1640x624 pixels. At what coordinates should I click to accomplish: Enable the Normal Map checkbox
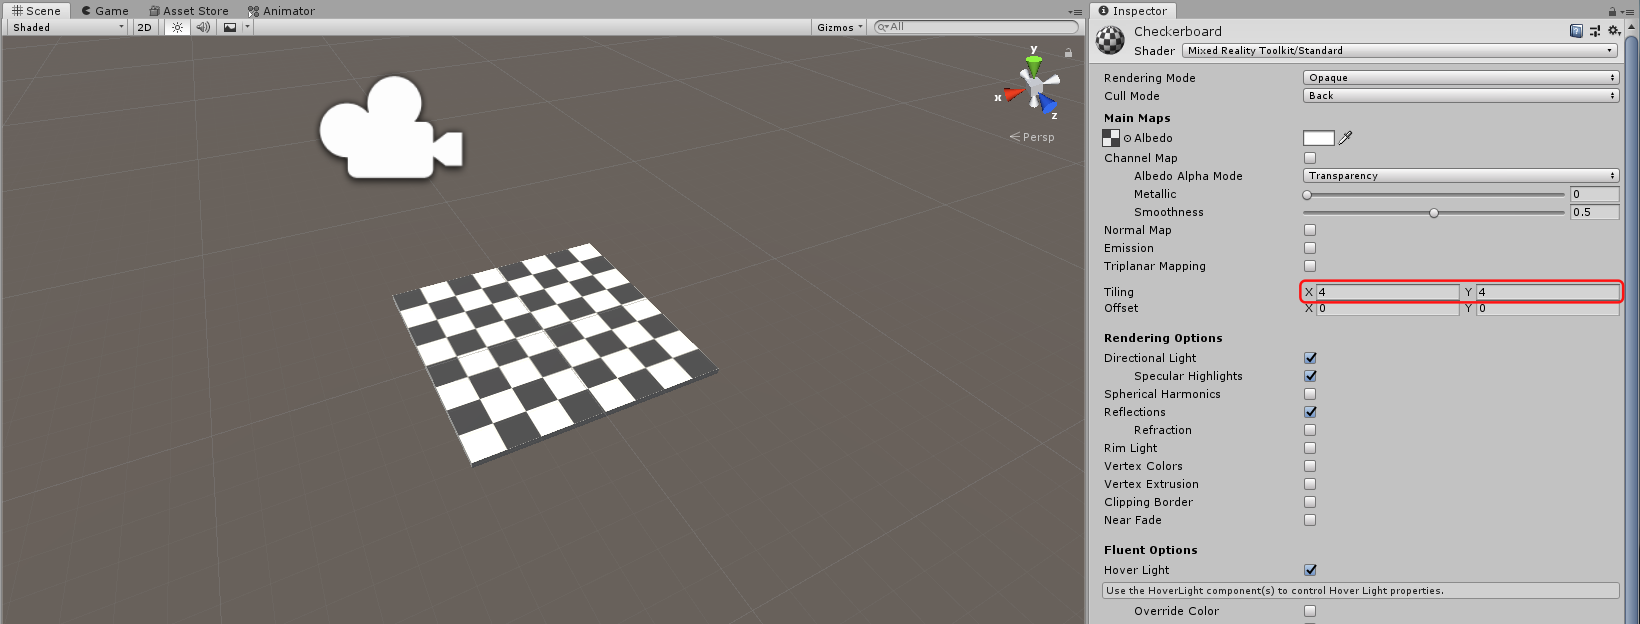pyautogui.click(x=1310, y=230)
